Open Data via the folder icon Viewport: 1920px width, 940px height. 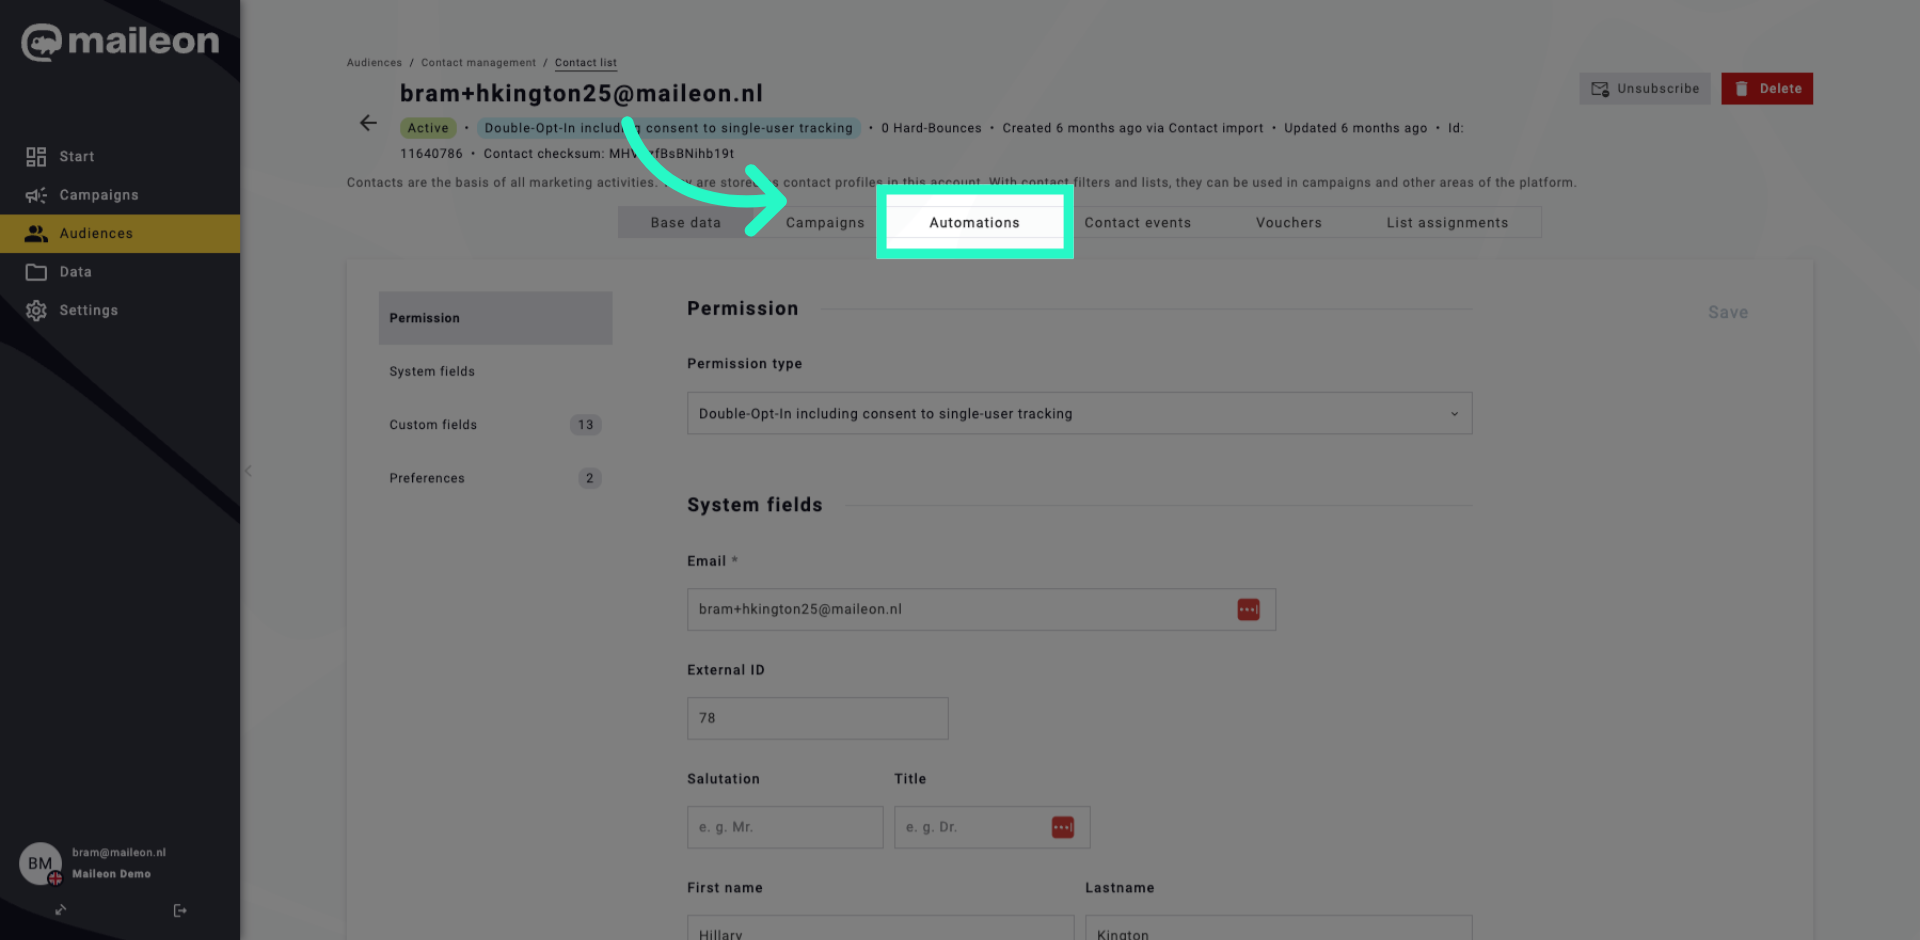(x=37, y=271)
